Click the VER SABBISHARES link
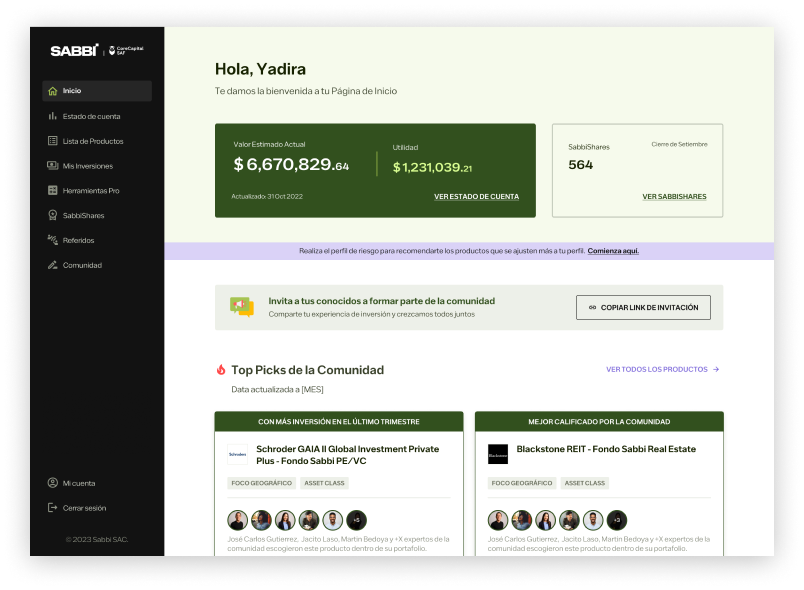 point(674,196)
